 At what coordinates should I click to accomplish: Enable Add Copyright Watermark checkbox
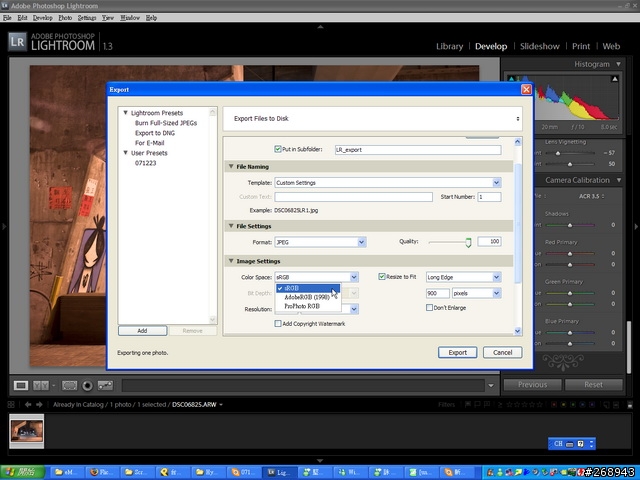click(x=278, y=324)
